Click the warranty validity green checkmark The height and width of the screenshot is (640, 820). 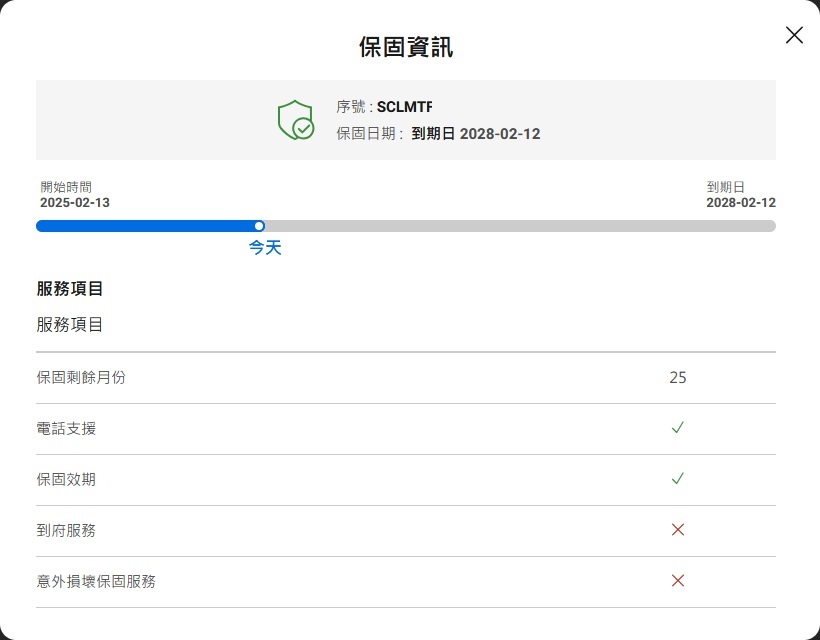tap(678, 479)
